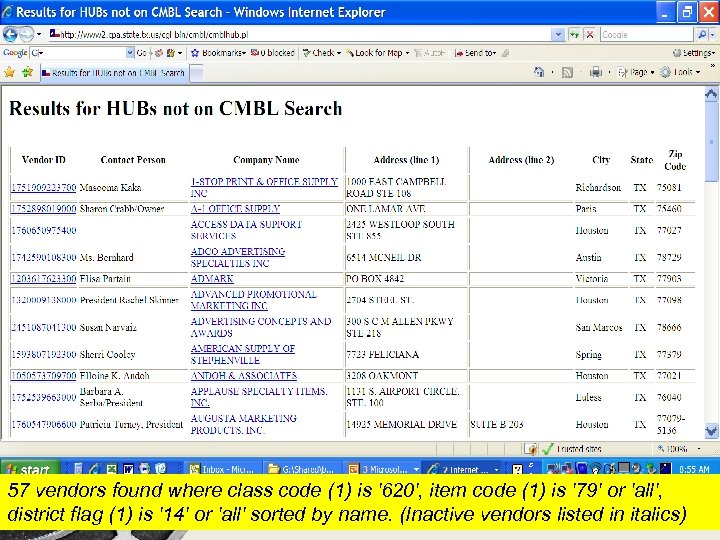Click the magnifier search button
720x540 pixels.
click(x=702, y=34)
